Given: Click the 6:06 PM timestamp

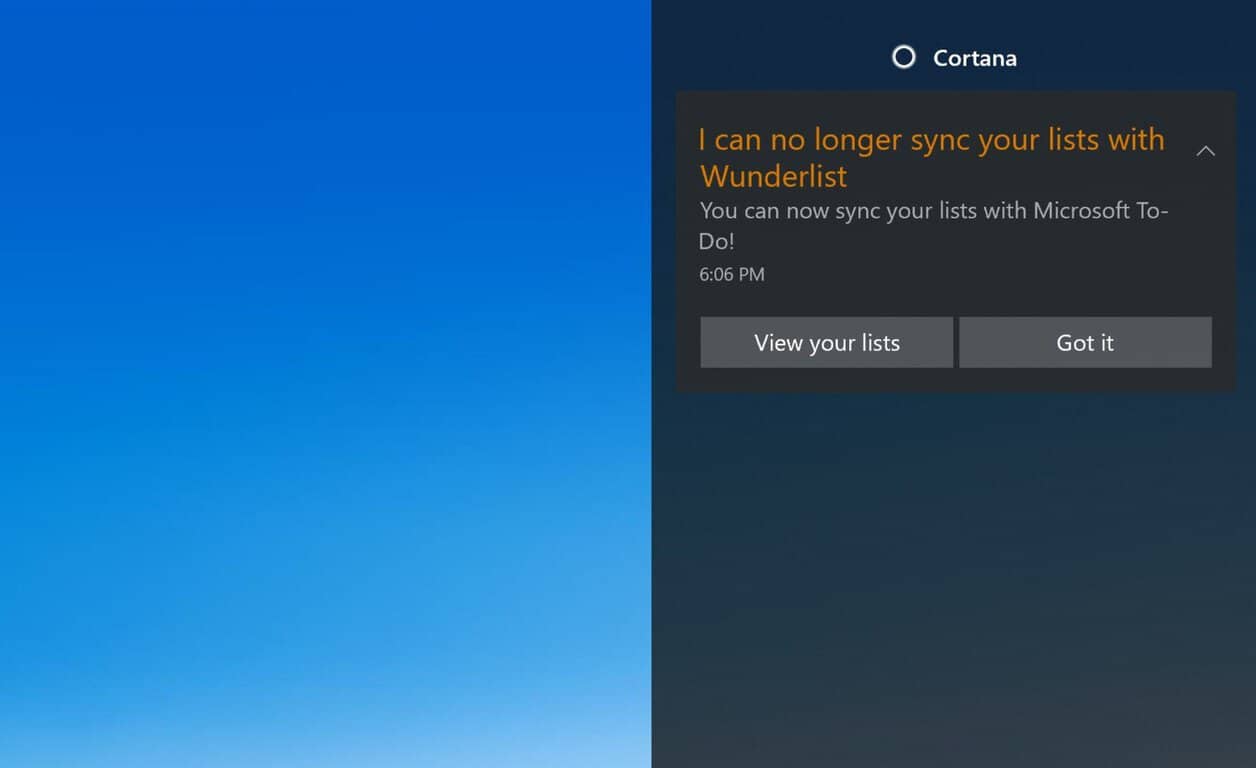Looking at the screenshot, I should [732, 274].
